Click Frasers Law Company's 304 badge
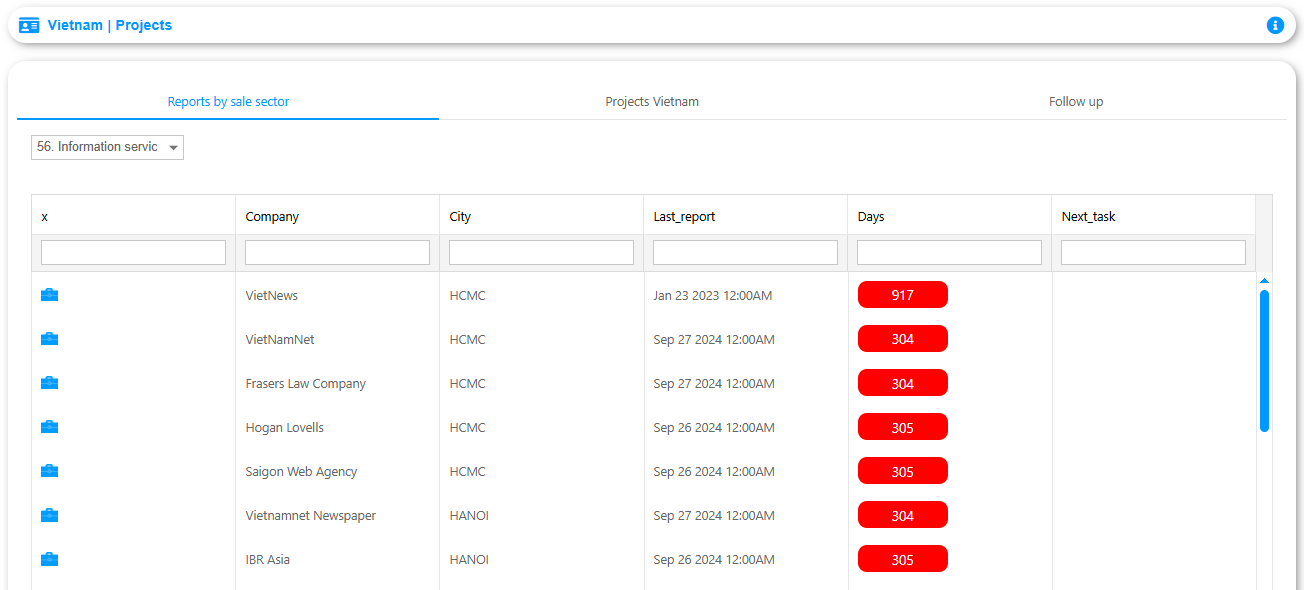 point(902,383)
